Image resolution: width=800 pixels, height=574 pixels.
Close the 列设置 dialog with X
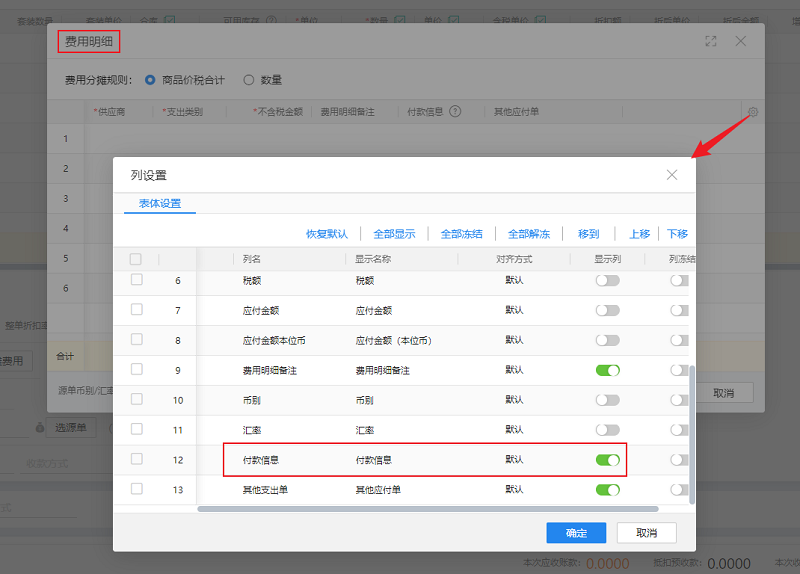point(672,175)
